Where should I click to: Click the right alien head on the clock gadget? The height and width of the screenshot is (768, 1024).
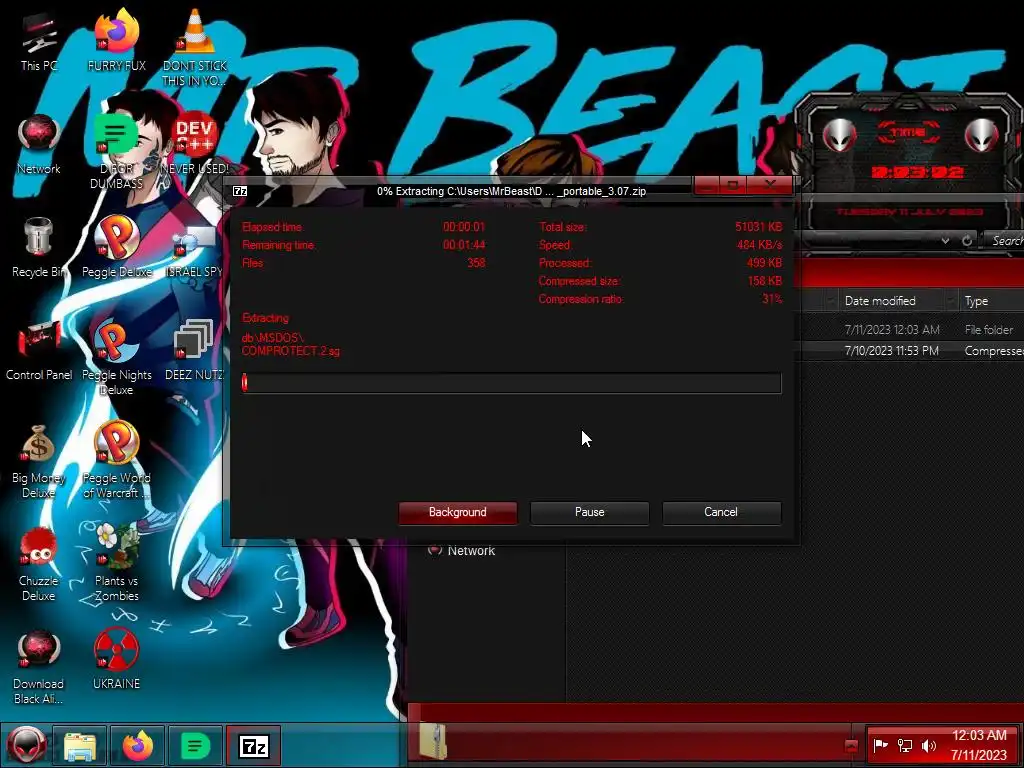pos(981,136)
